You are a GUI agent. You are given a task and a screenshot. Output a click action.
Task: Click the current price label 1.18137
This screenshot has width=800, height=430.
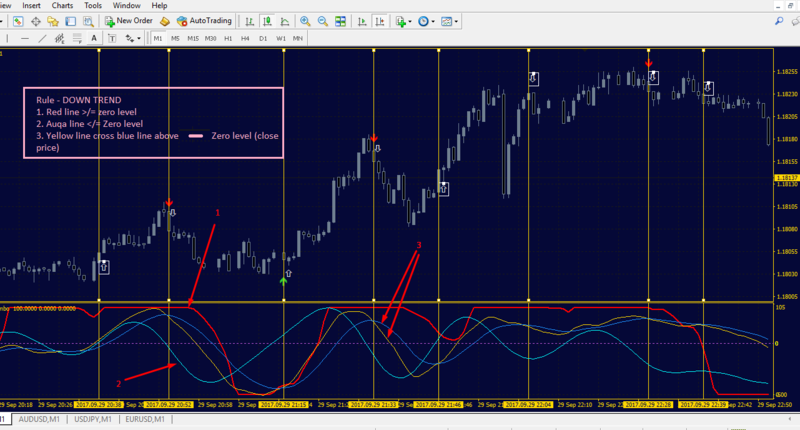click(x=786, y=178)
